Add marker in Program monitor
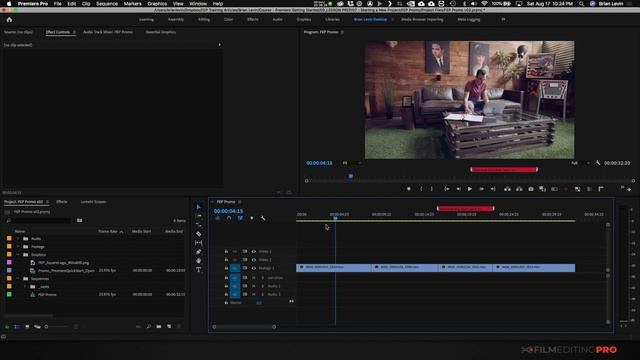Viewport: 640px width, 360px height. (409, 189)
